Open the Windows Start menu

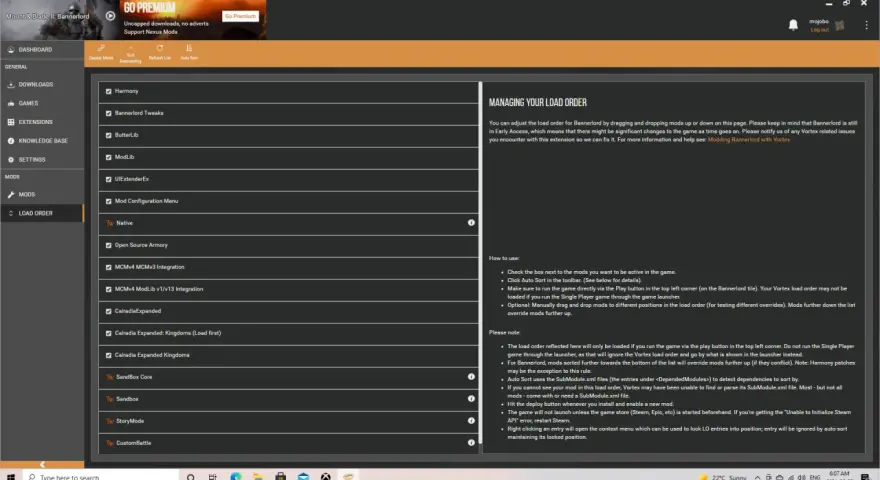coord(11,477)
